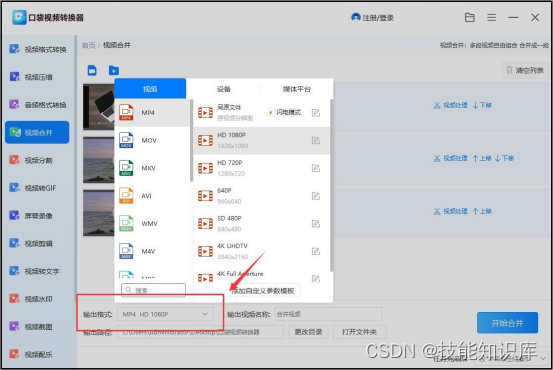This screenshot has height=370, width=553.
Task: Open 音频格式转换 in the sidebar
Action: point(38,105)
